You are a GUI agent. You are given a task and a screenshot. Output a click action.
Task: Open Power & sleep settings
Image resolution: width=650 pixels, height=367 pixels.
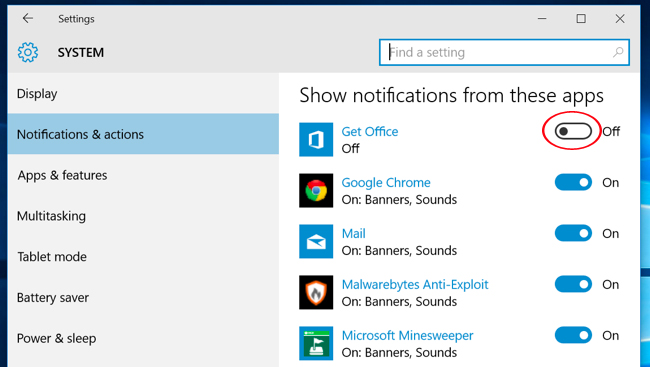click(x=143, y=338)
